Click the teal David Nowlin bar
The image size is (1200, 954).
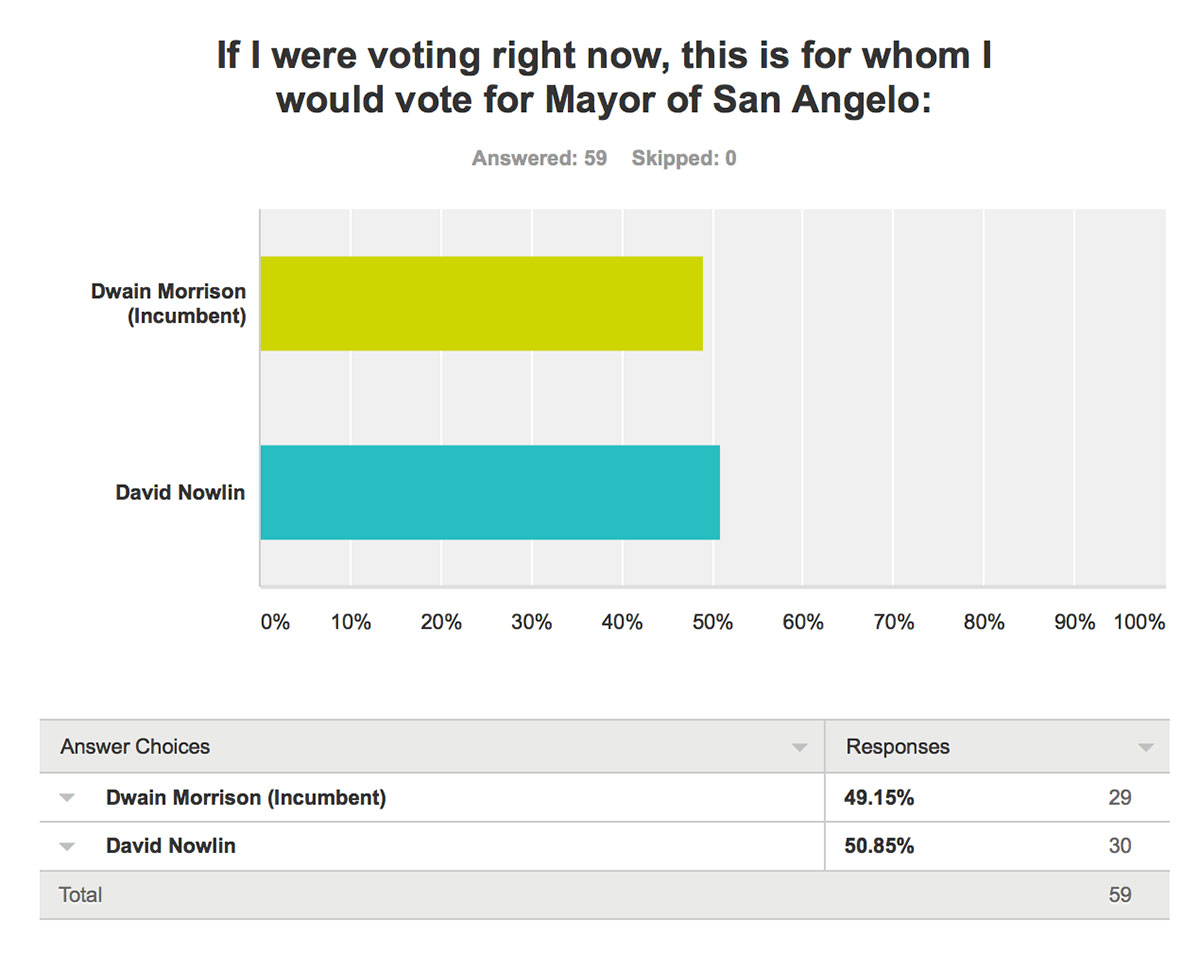click(x=490, y=492)
